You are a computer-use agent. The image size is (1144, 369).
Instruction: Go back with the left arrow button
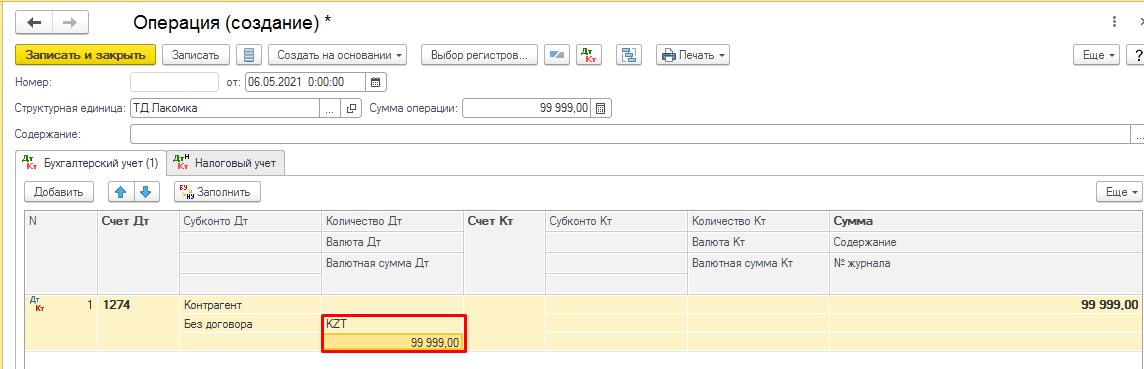coord(35,23)
